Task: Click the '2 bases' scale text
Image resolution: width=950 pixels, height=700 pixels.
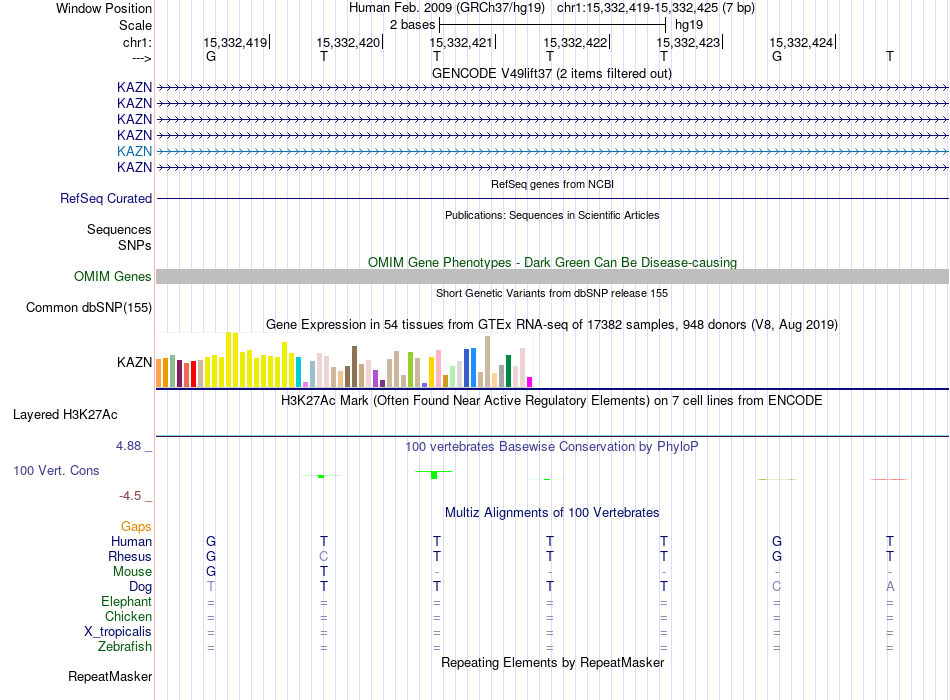Action: pos(412,25)
